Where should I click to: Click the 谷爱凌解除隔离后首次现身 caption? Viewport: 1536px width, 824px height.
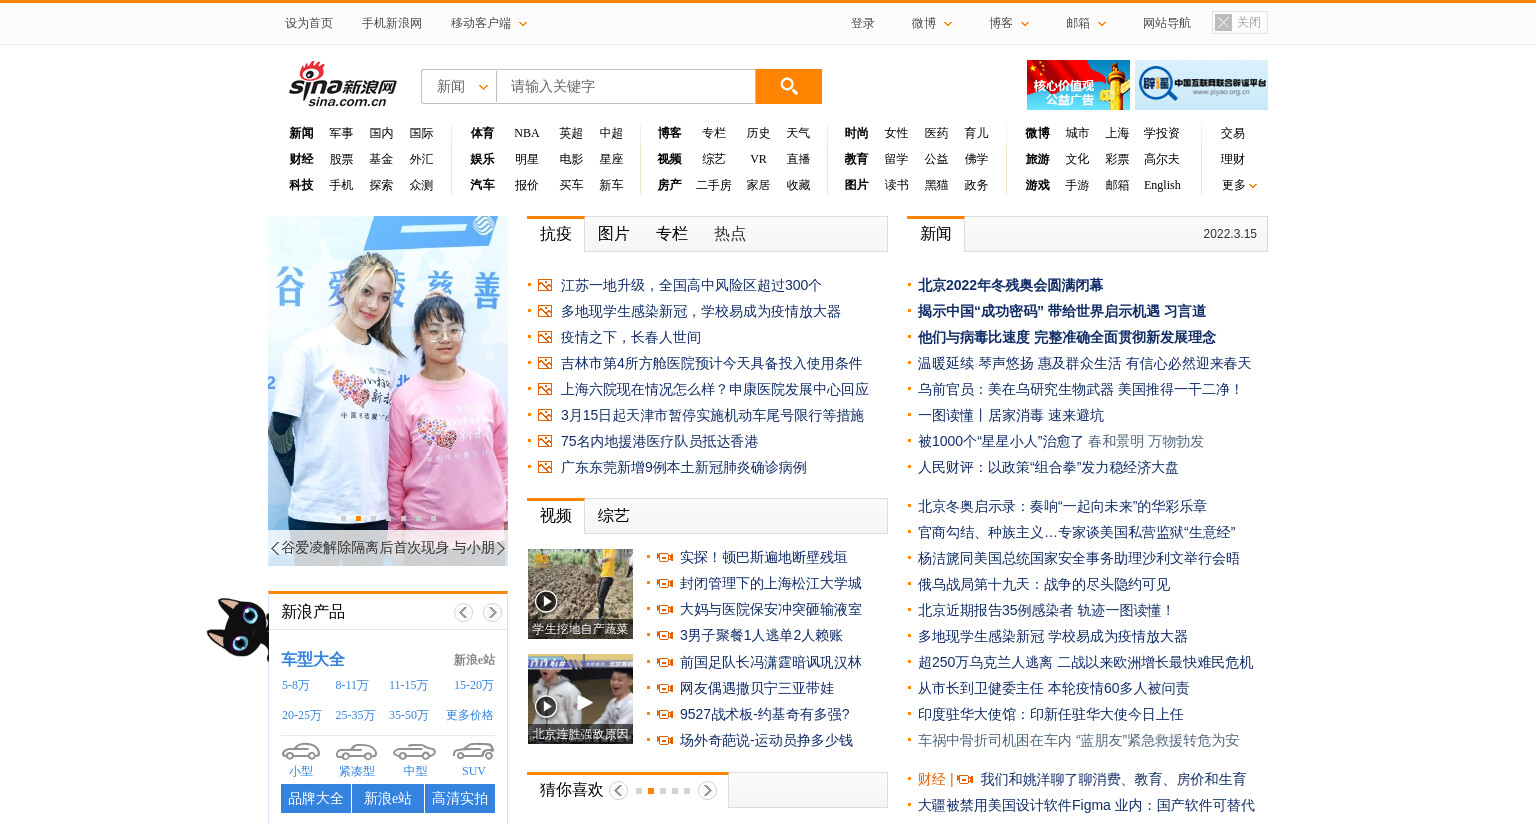pos(388,548)
